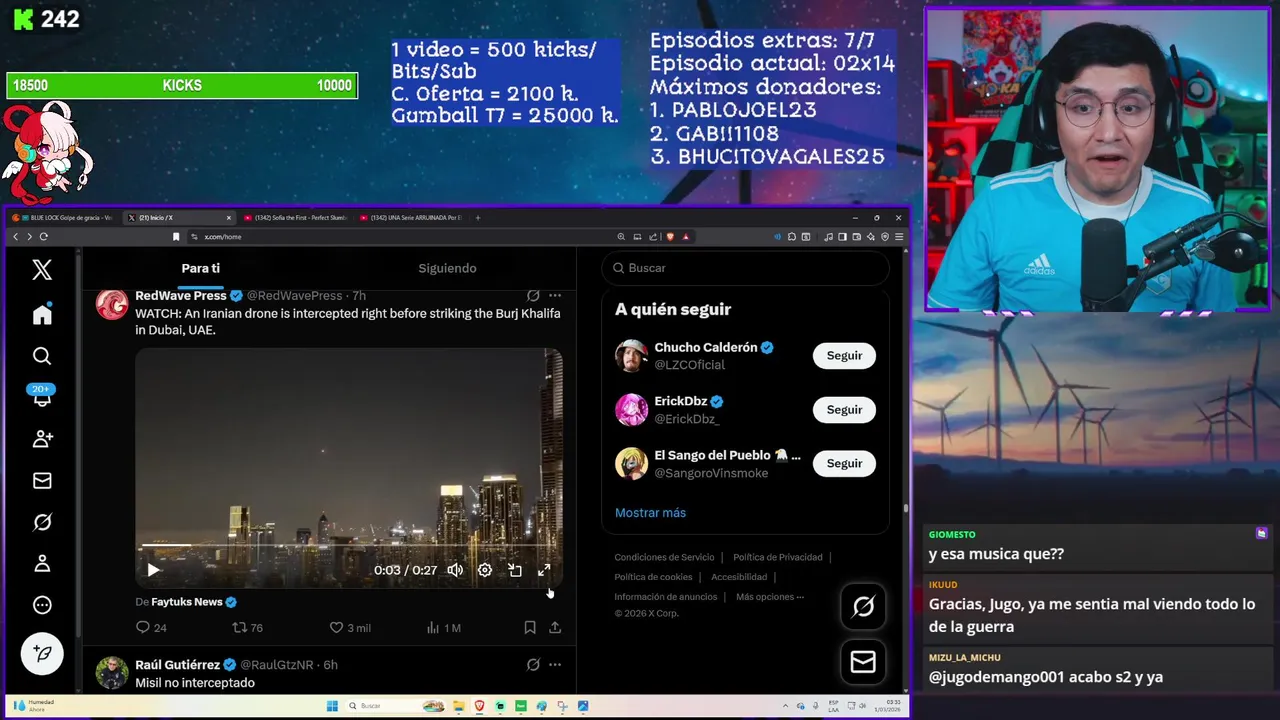Go back in the browser
This screenshot has width=1280, height=720.
[x=15, y=237]
